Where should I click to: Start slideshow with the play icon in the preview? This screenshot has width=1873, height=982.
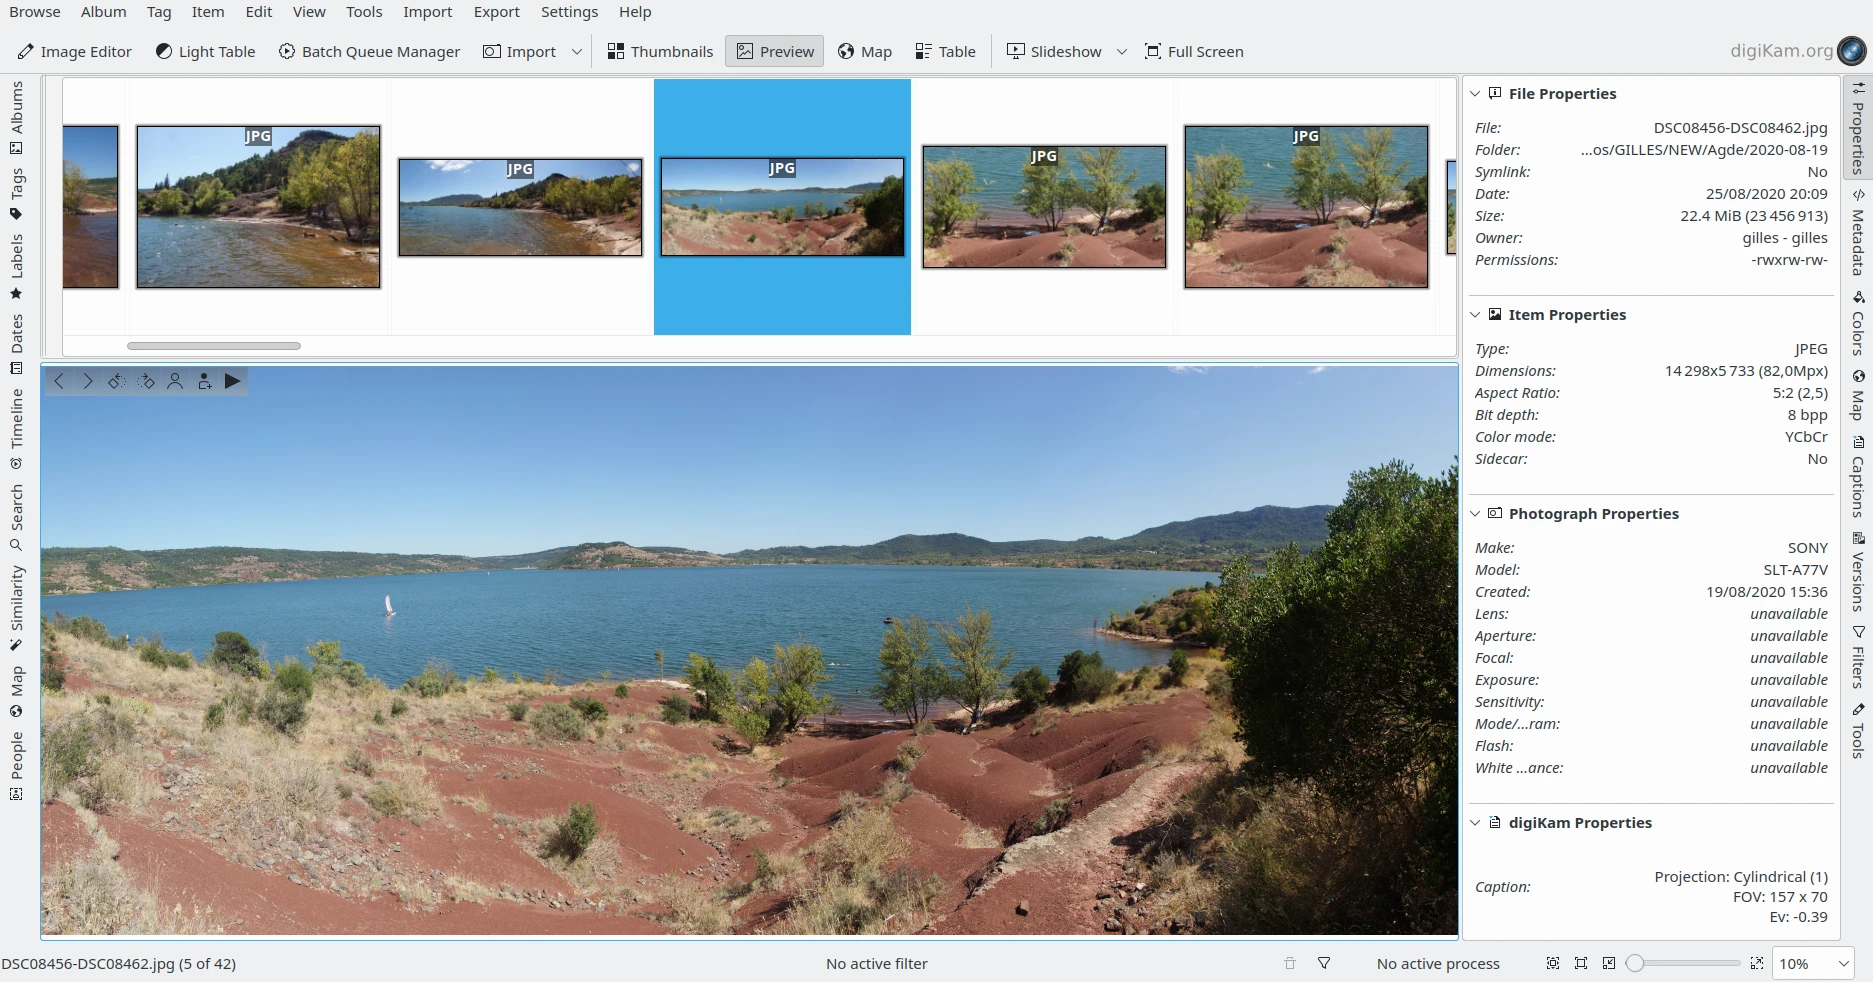coord(232,381)
